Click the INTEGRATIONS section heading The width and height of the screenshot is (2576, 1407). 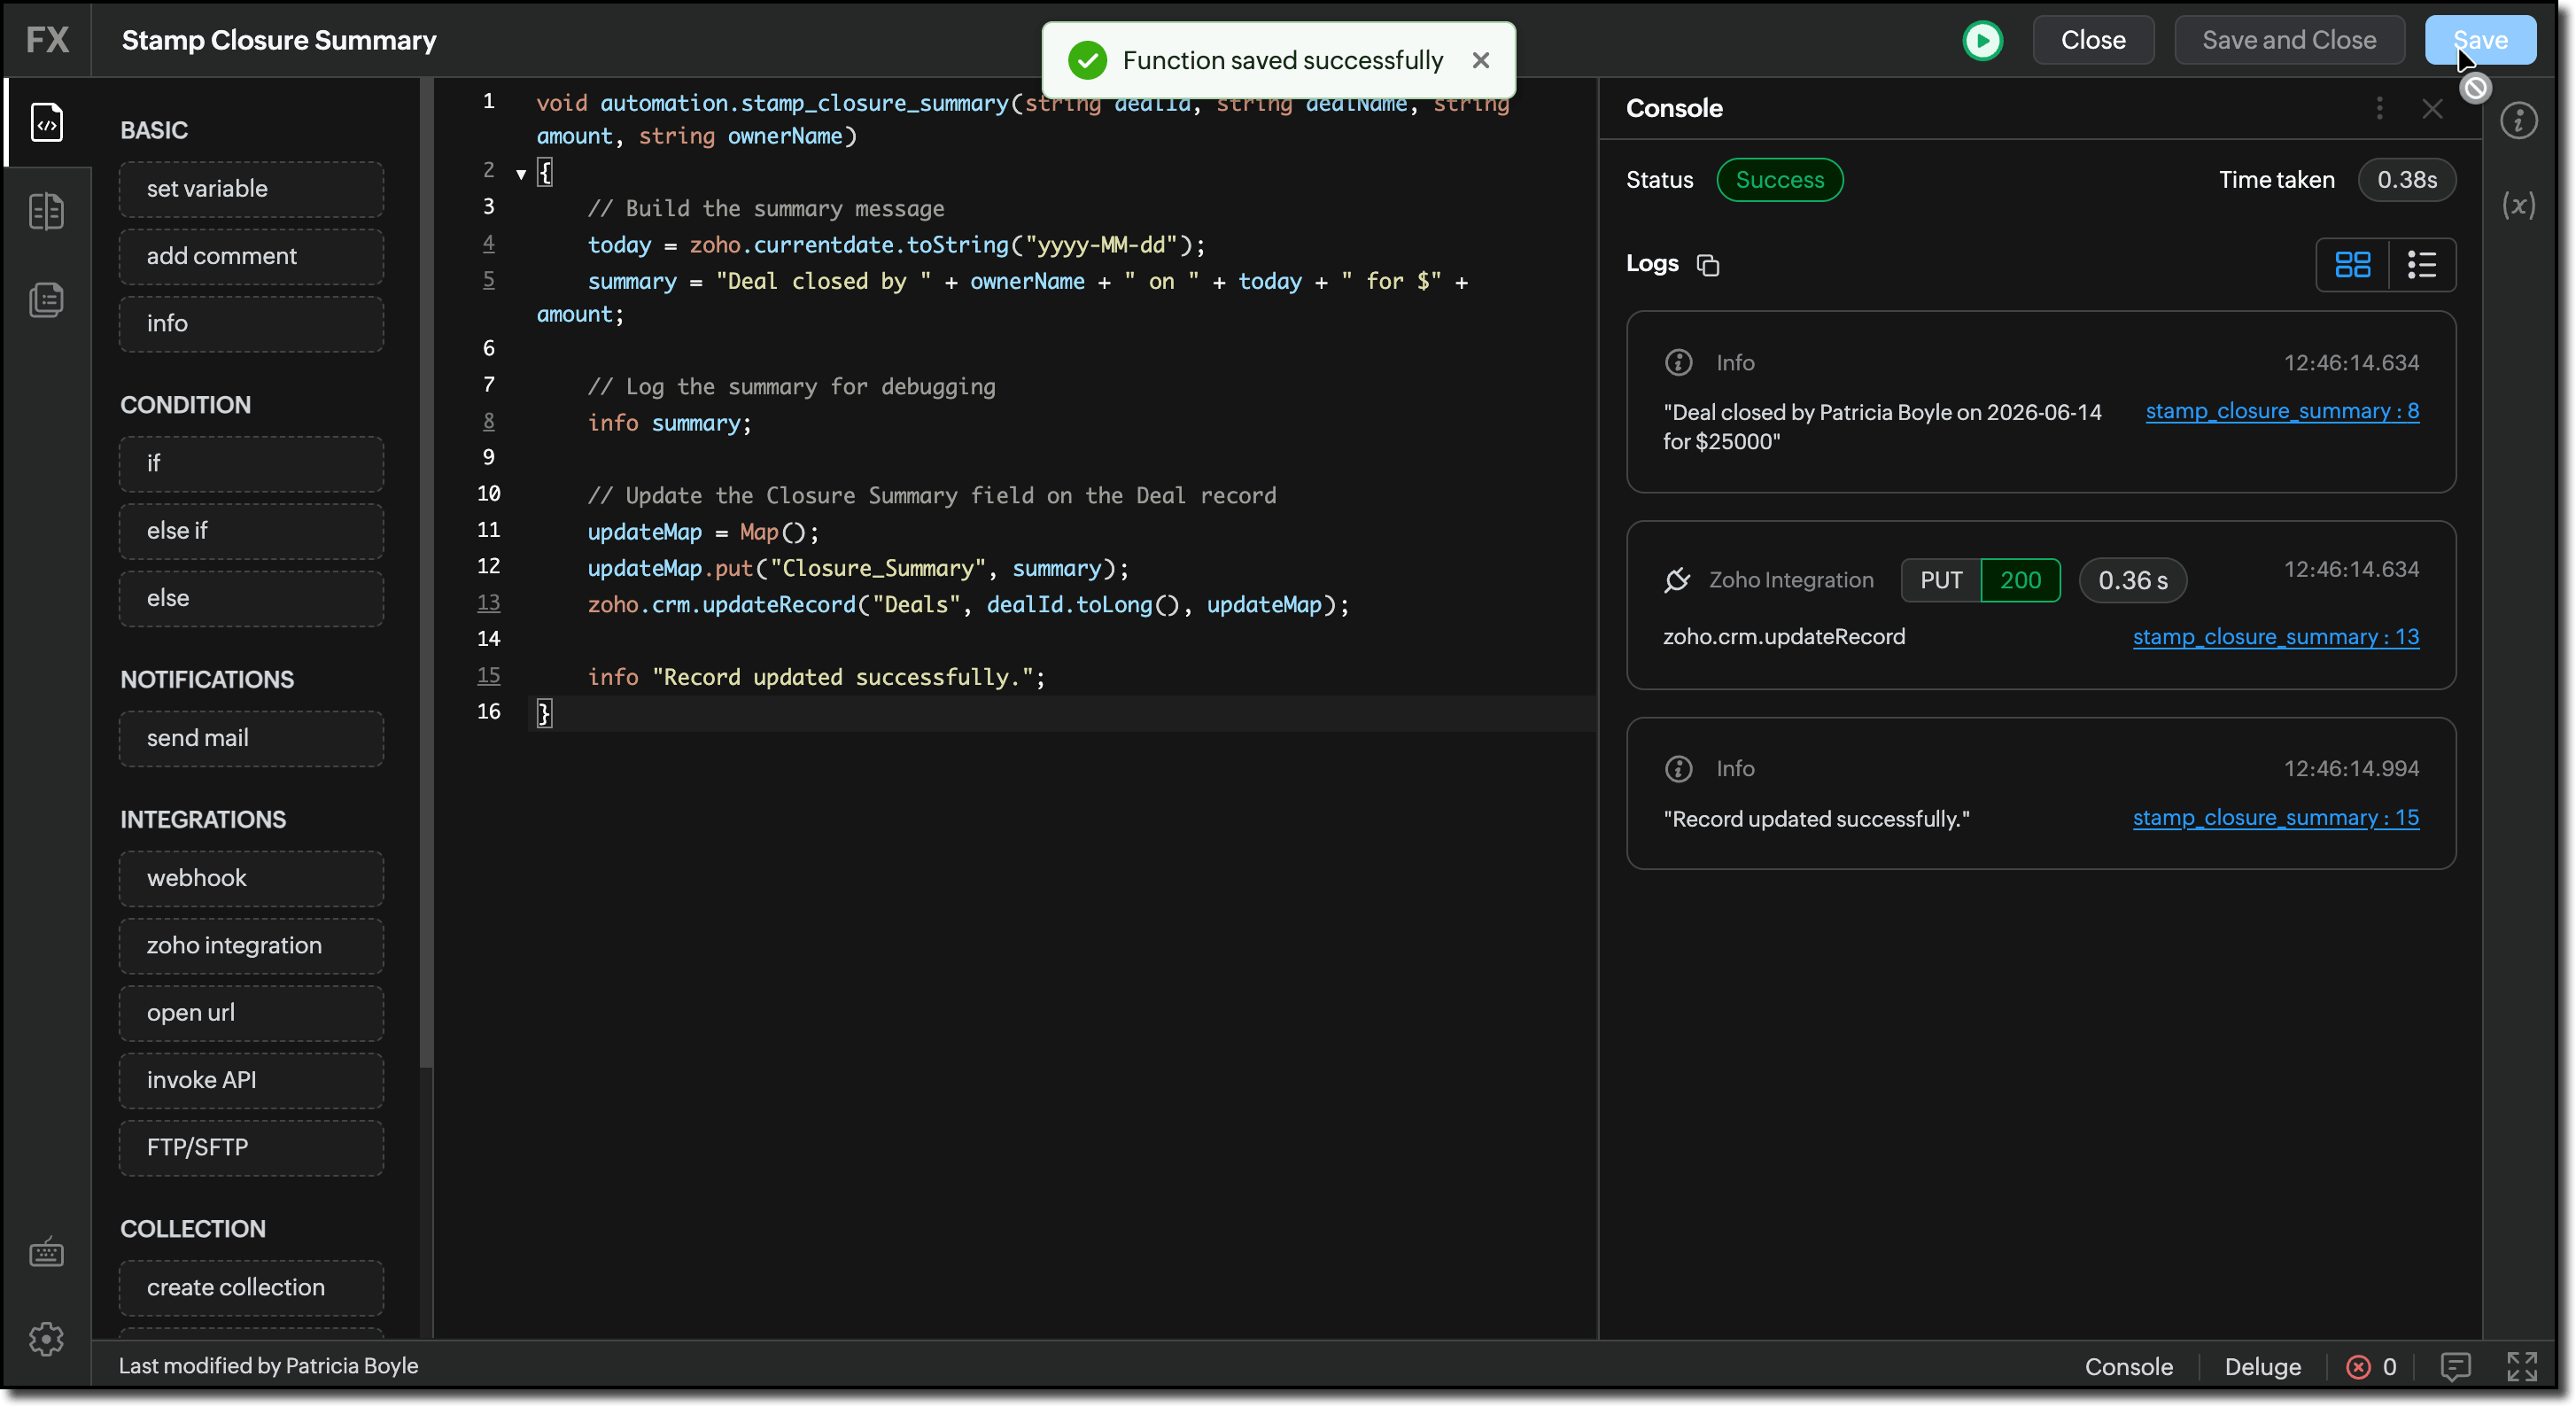pos(203,820)
